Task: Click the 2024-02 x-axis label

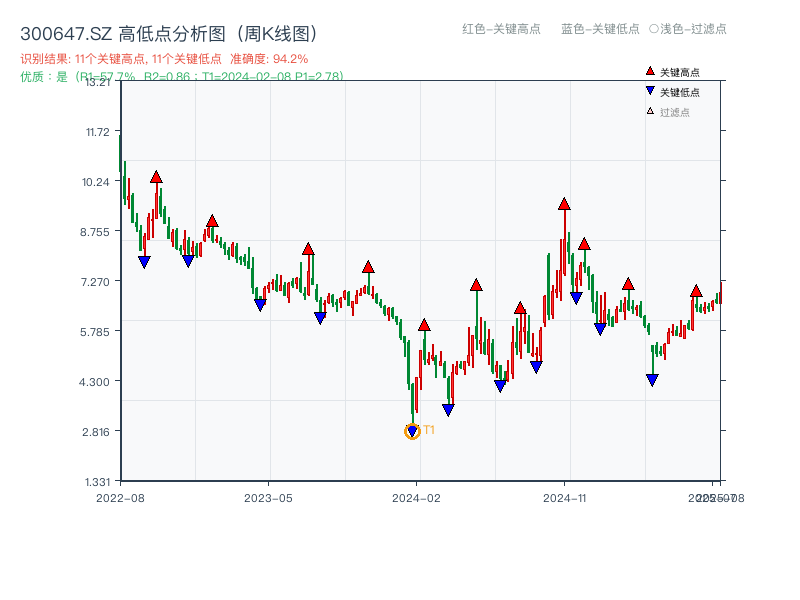Action: pos(416,498)
